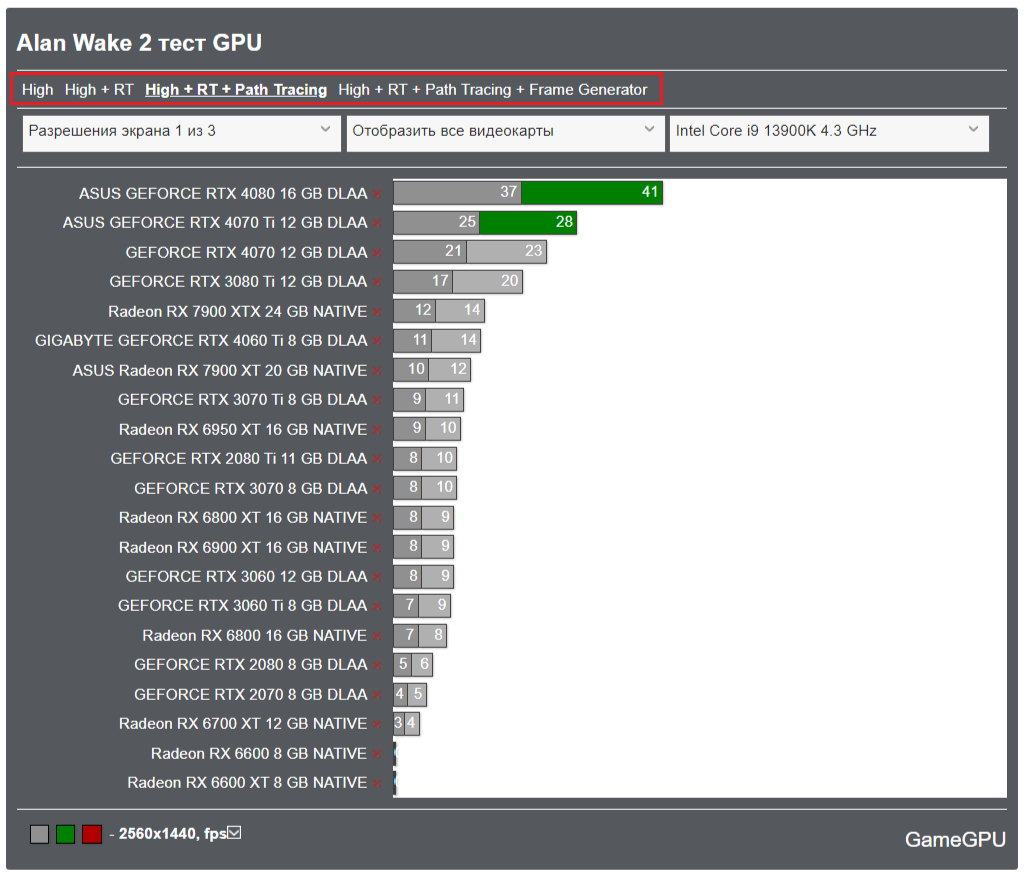Click 'GEFORCE RTX 3080 Ti 12 GB DLAA' label
This screenshot has width=1025, height=878.
[238, 282]
